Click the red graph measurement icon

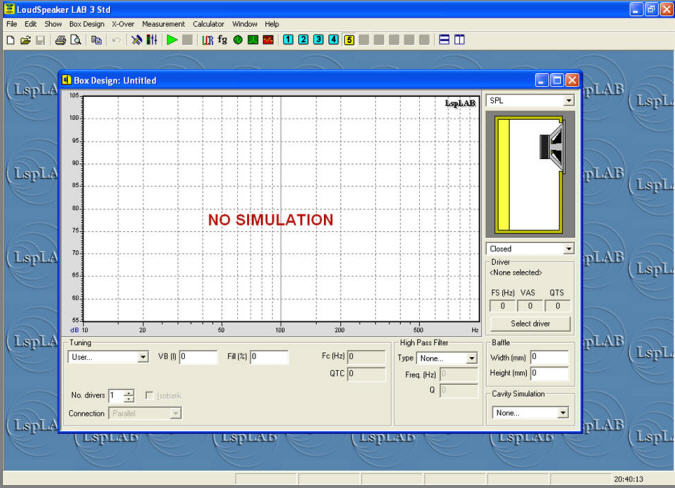coord(268,40)
